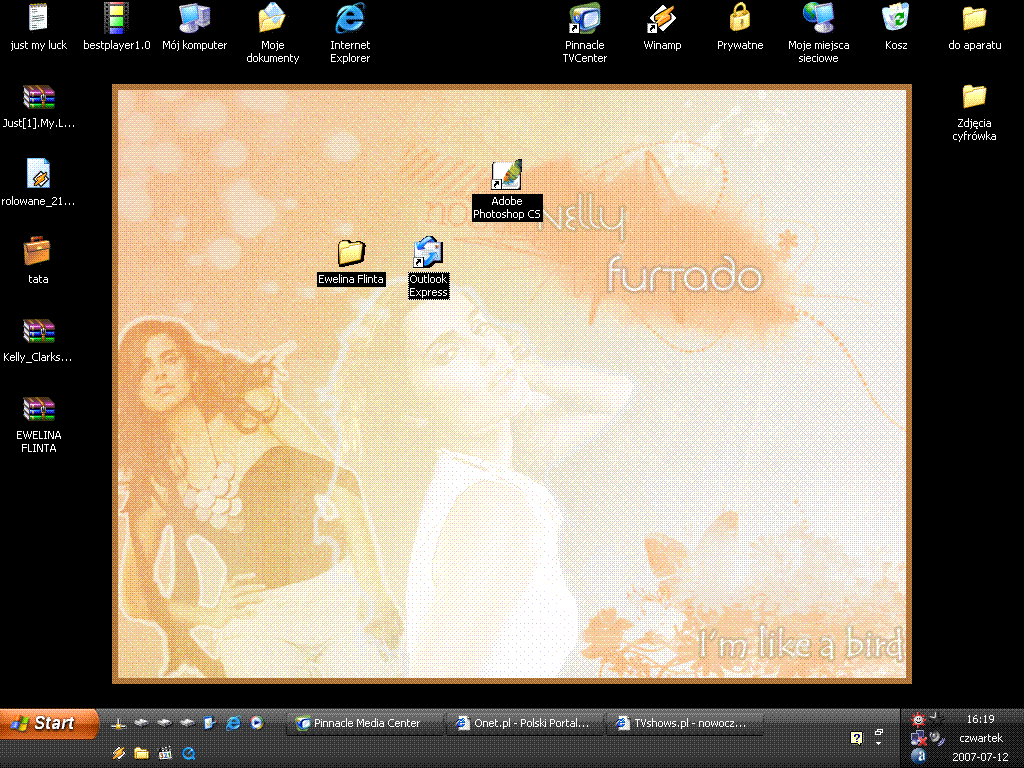This screenshot has width=1024, height=768.
Task: Select the 'tata' briefcase icon
Action: [37, 251]
